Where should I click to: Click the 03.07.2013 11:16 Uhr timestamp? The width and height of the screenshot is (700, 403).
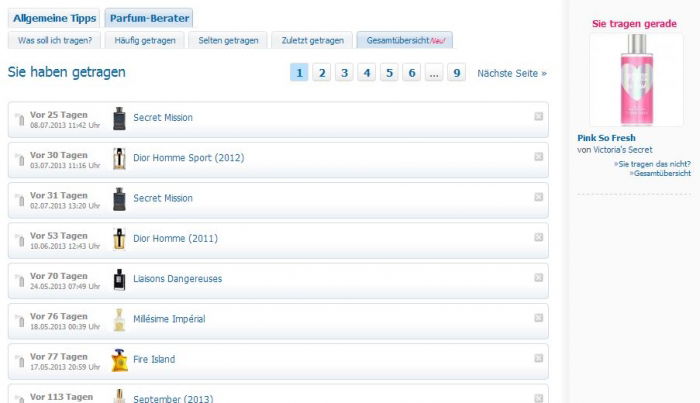65,166
